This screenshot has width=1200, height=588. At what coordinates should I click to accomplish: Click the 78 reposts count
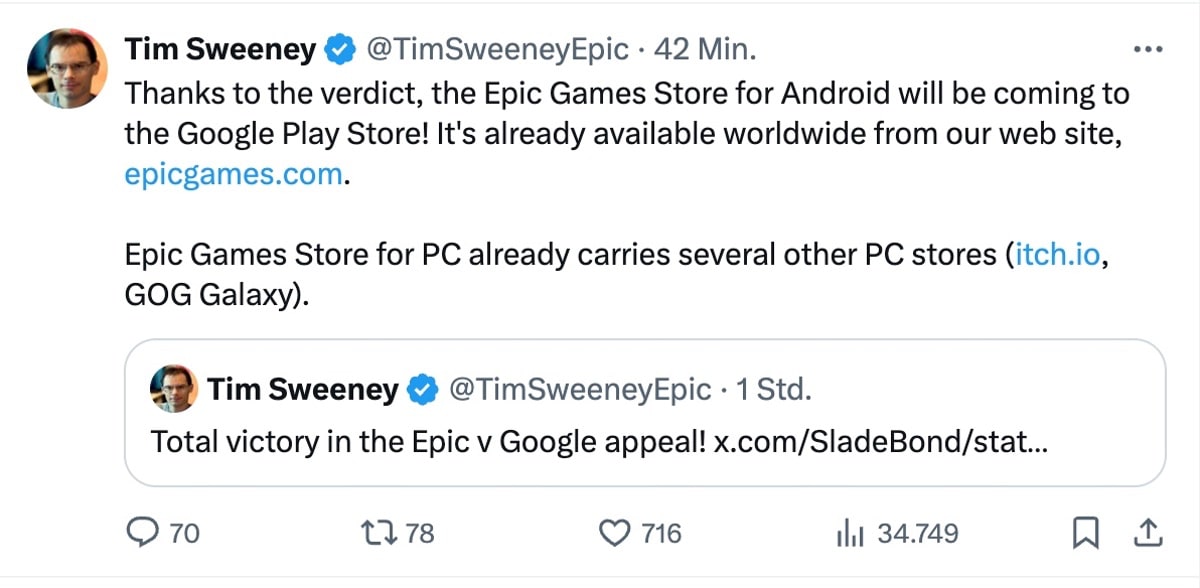pos(420,534)
